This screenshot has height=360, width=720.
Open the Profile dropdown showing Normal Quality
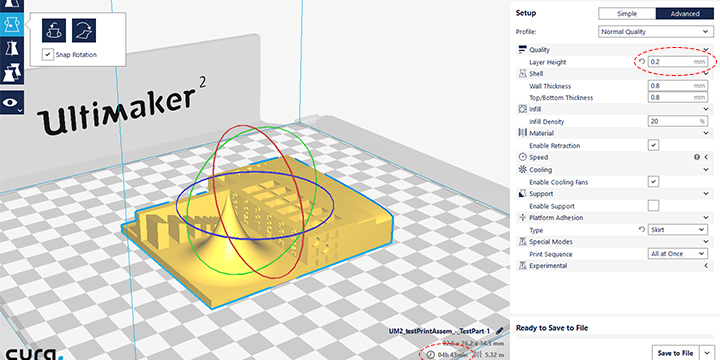tap(656, 32)
